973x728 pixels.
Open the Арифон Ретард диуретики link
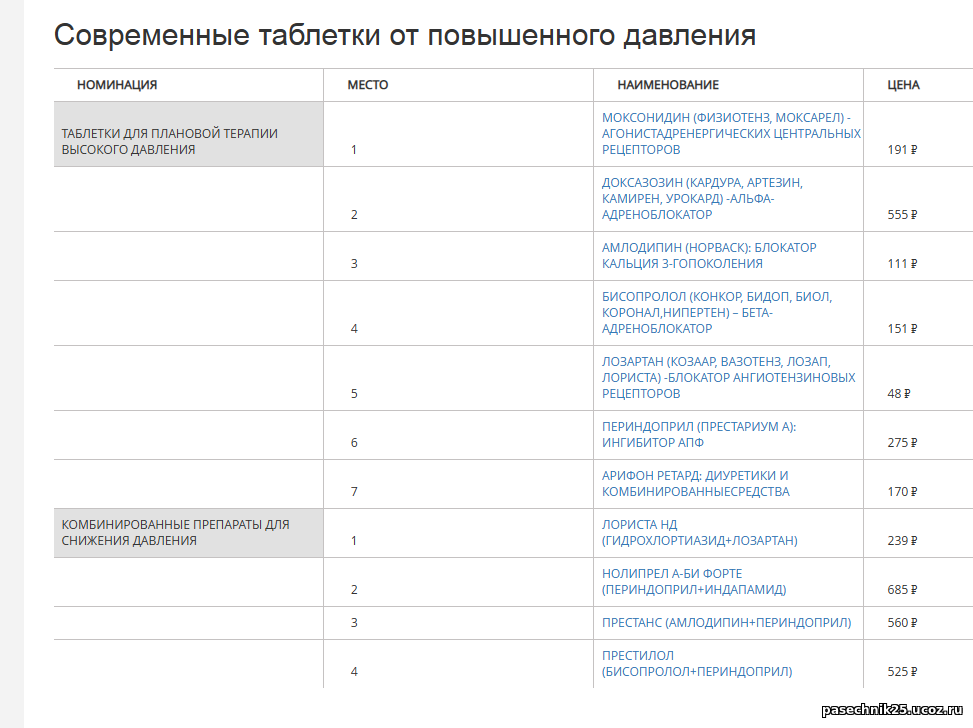pyautogui.click(x=695, y=483)
